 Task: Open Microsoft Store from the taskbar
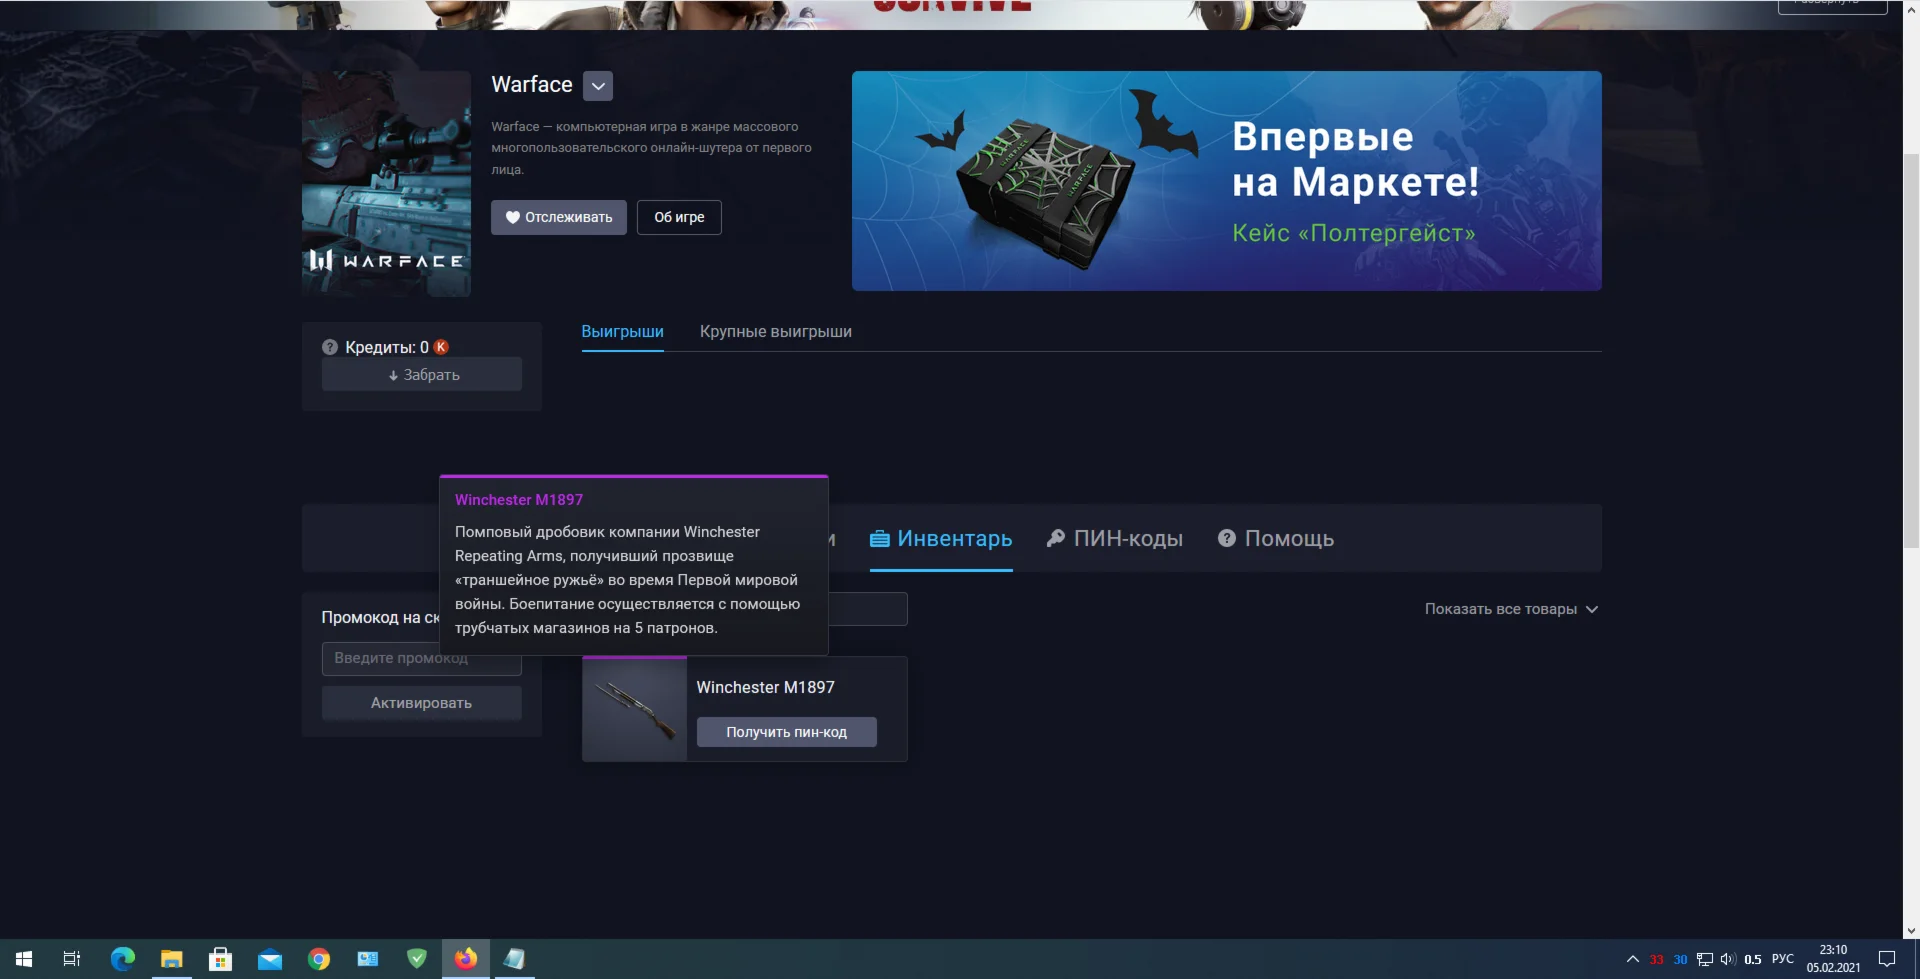(220, 959)
